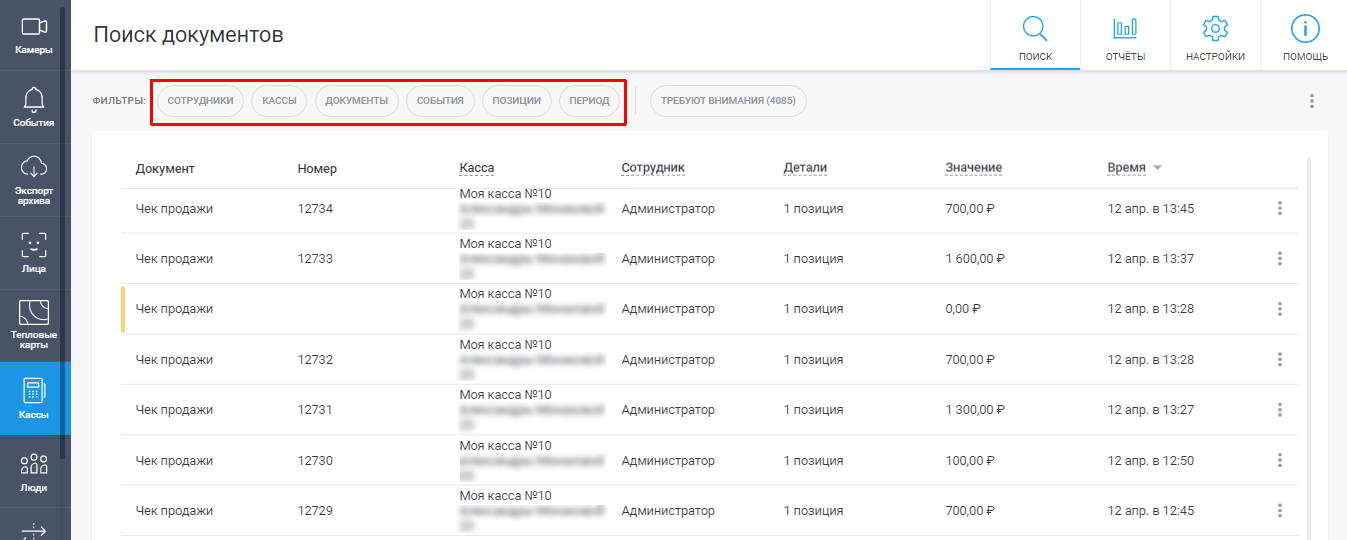The image size is (1347, 540).
Task: Select receipt number 12732
Action: [x=315, y=360]
